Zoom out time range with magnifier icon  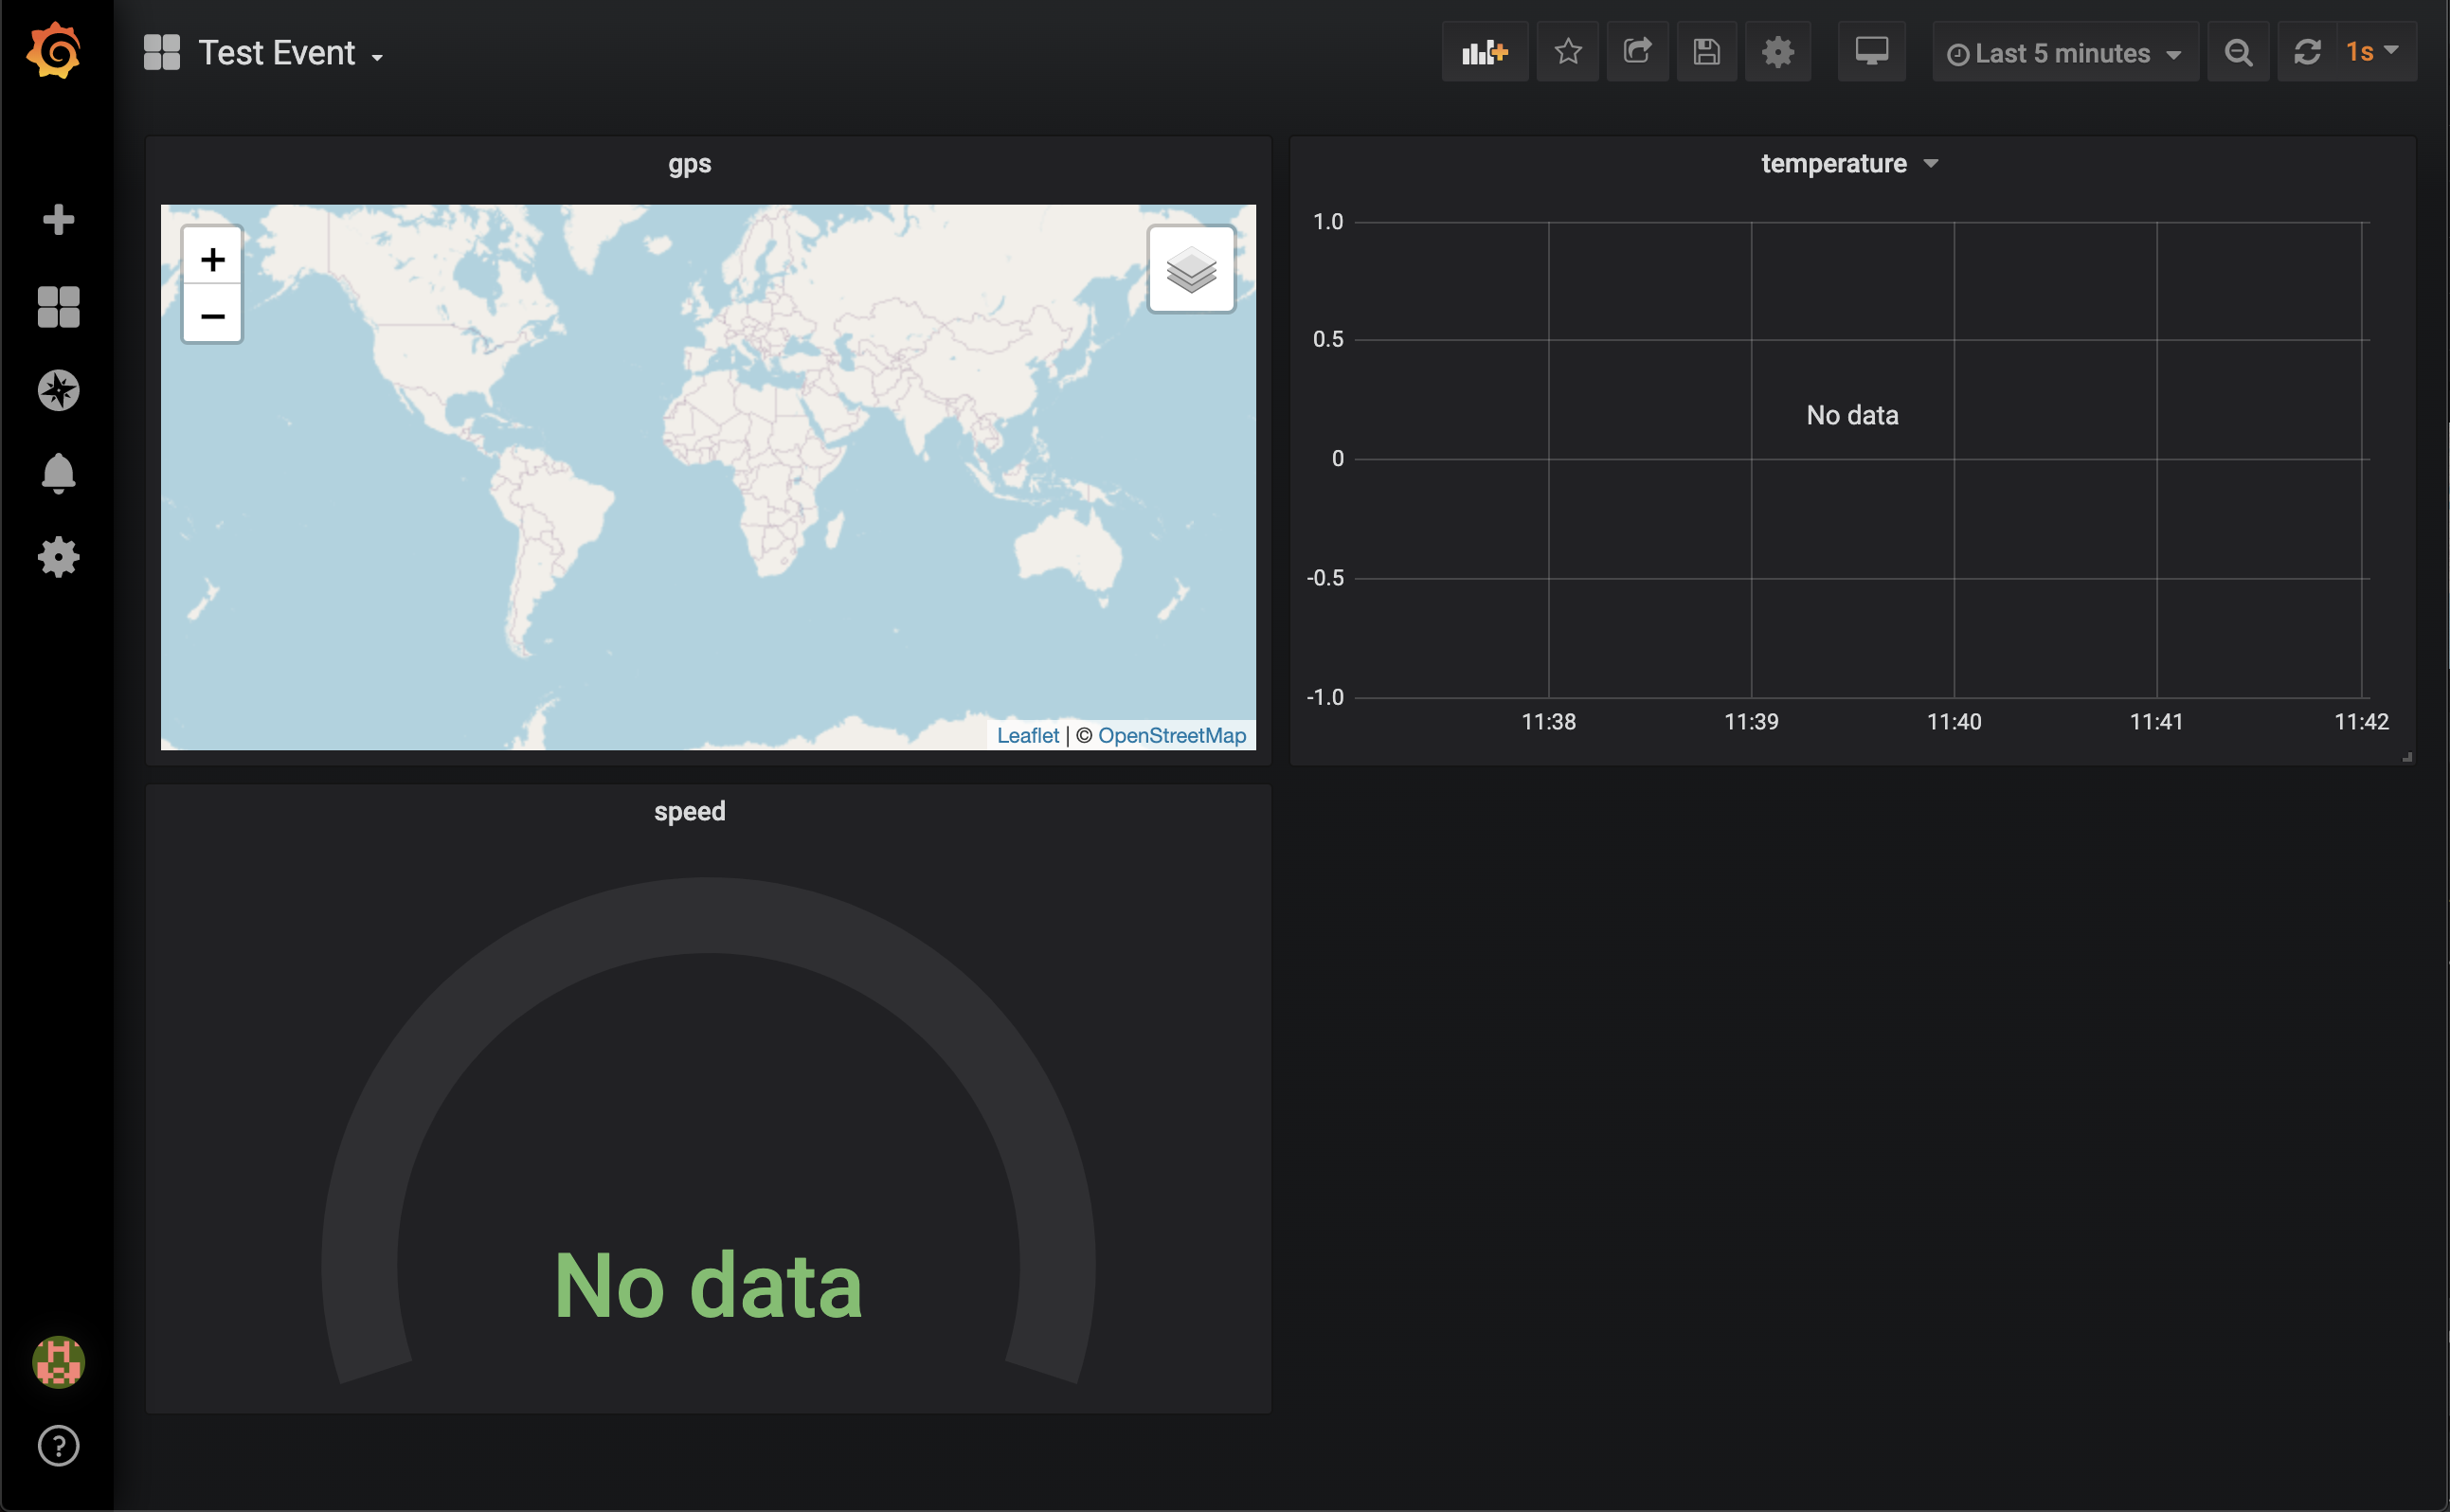(x=2238, y=52)
